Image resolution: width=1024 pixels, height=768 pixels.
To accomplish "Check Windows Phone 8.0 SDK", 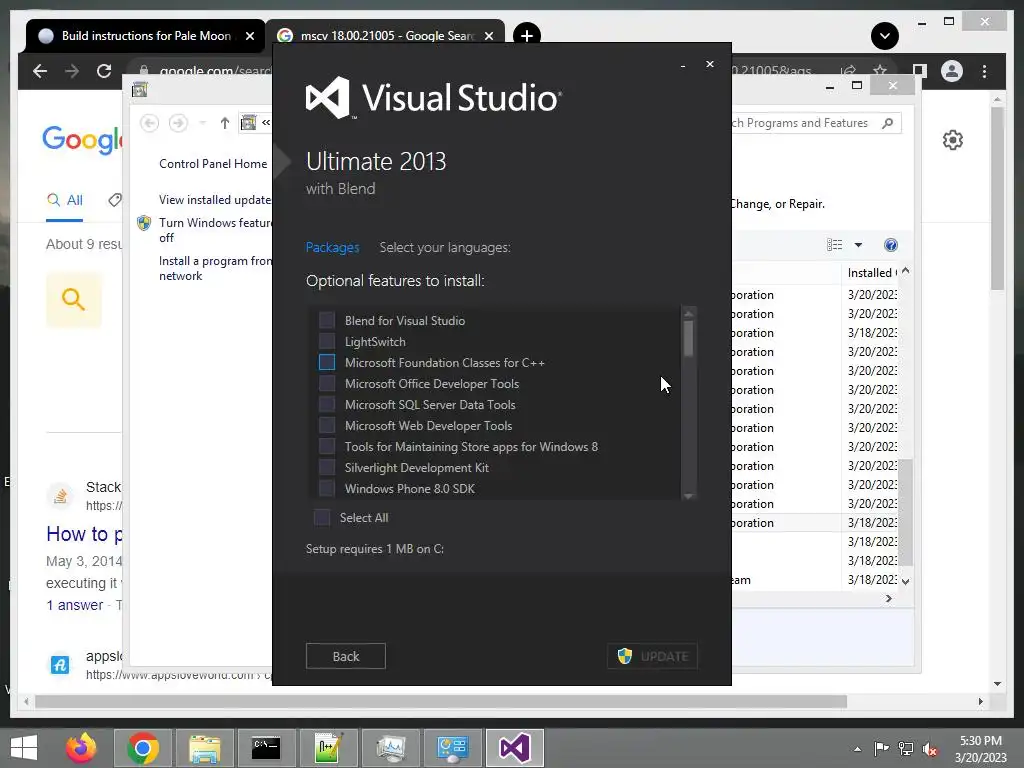I will click(x=327, y=488).
